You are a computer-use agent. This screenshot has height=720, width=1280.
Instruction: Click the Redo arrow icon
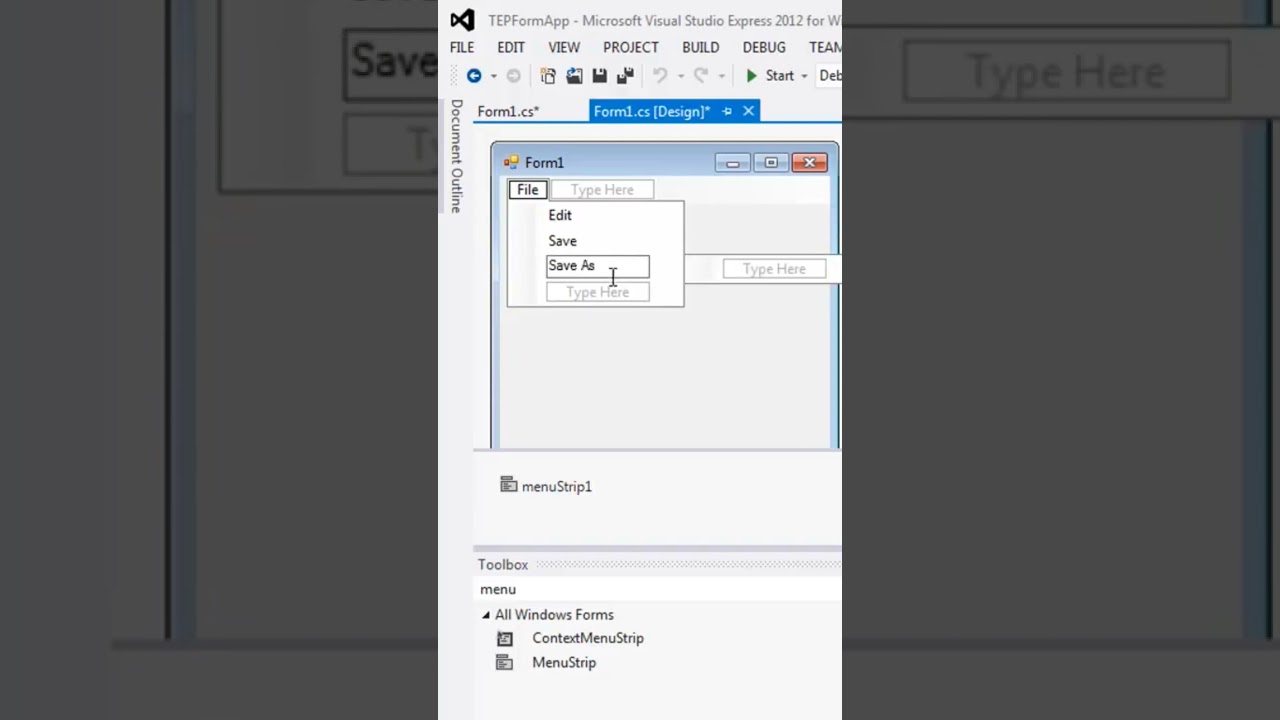(x=701, y=76)
